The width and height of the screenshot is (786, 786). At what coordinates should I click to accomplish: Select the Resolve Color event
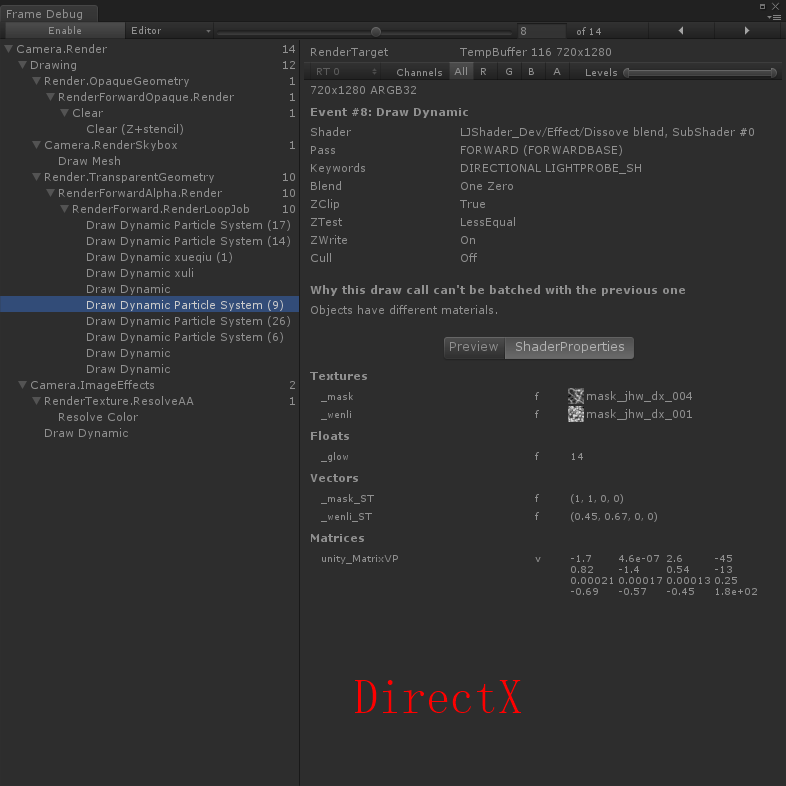pos(98,417)
